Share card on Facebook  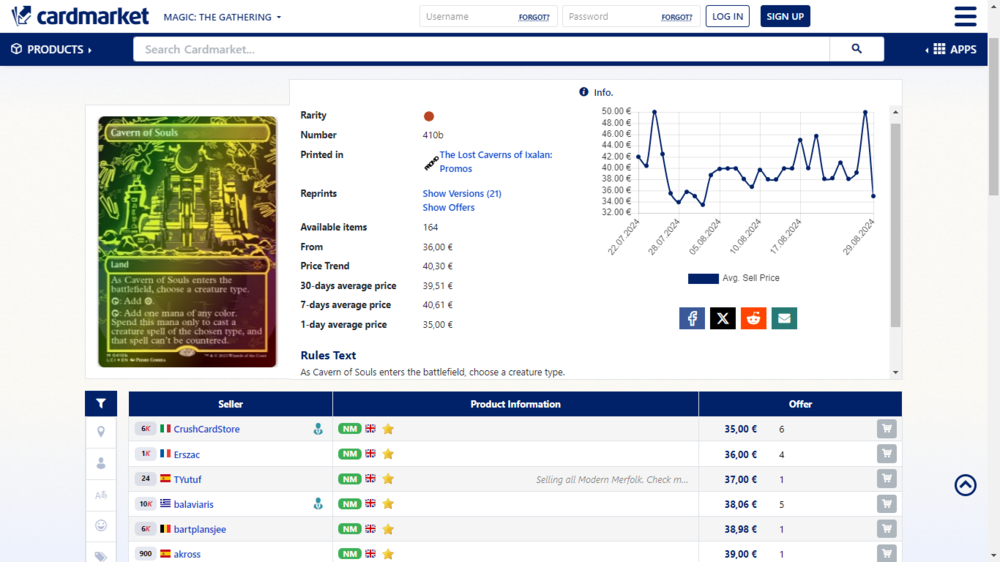(x=692, y=318)
